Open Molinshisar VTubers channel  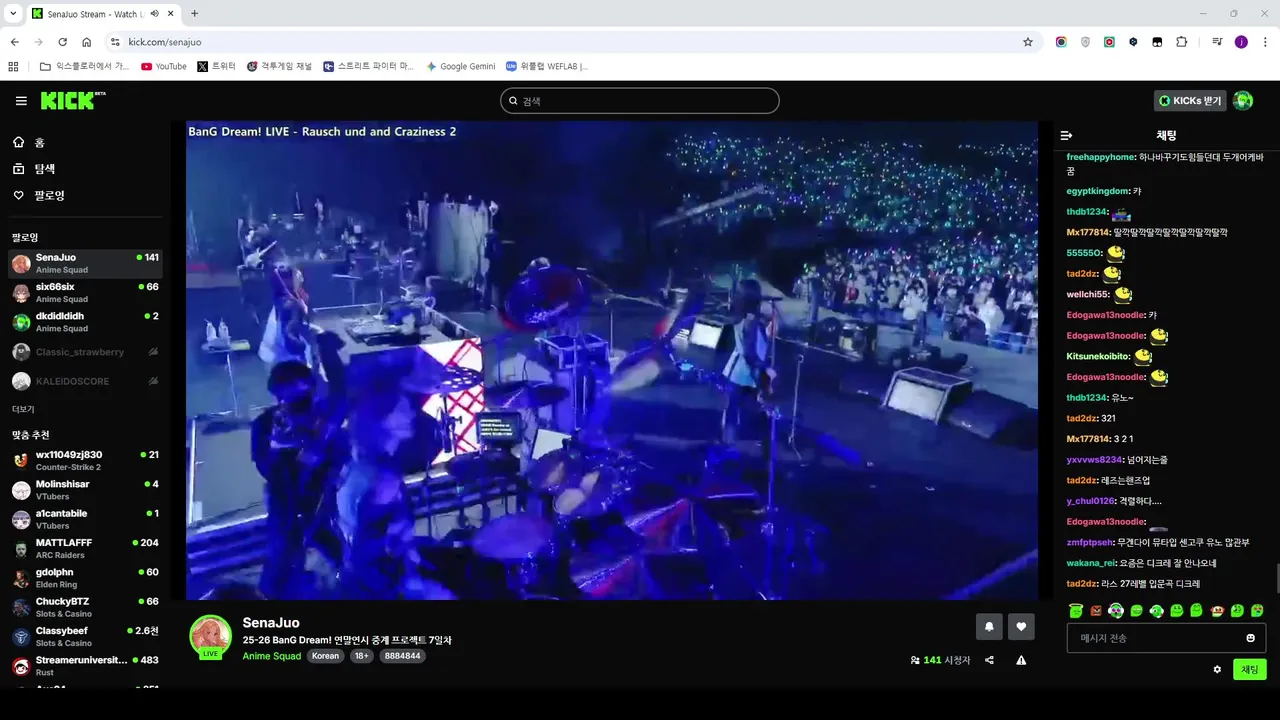[x=85, y=490]
